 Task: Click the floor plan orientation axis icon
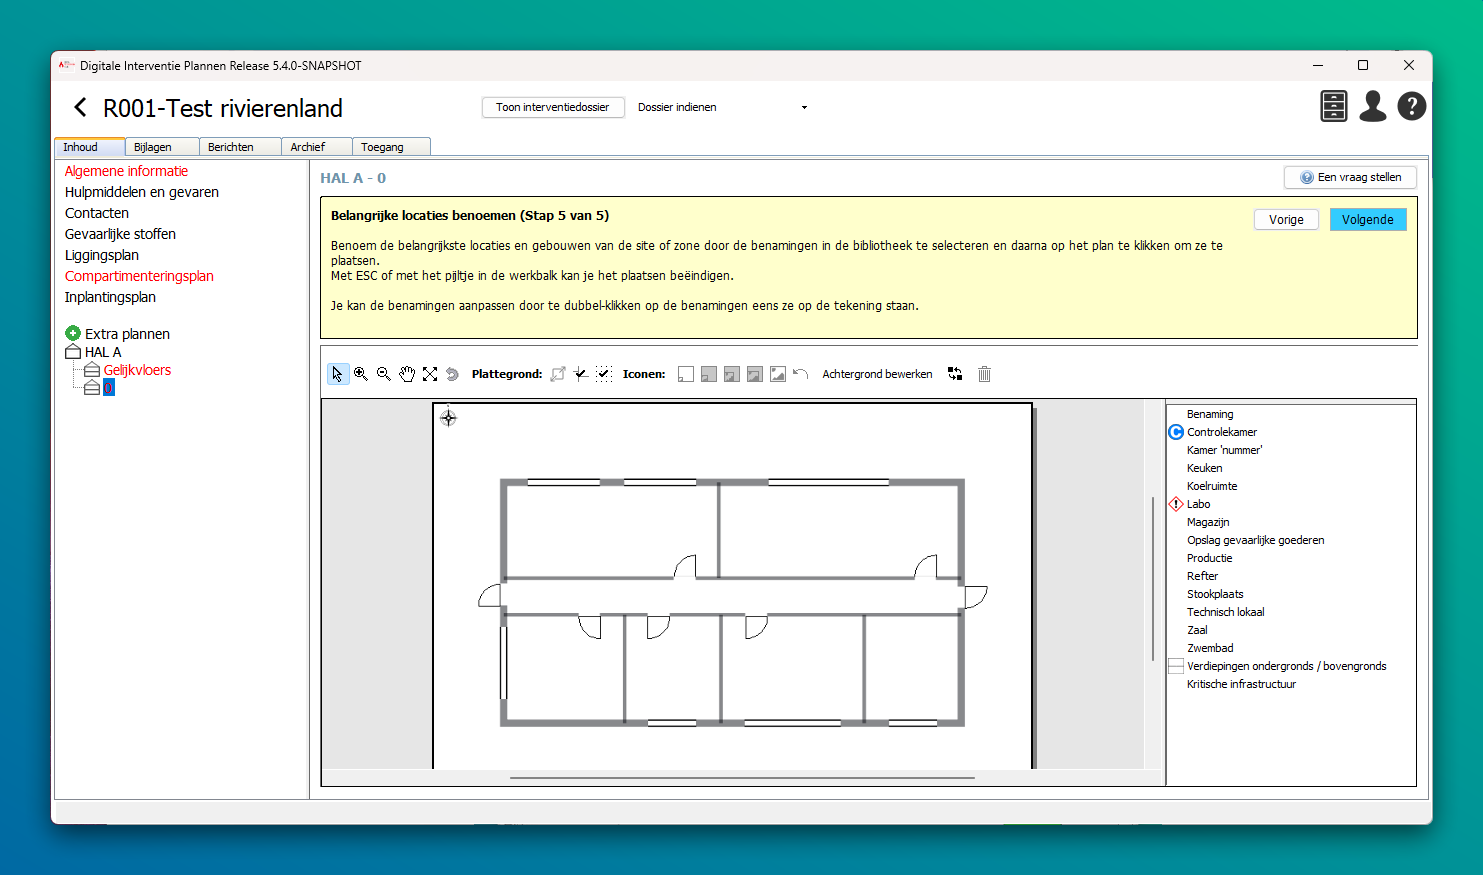pos(581,374)
